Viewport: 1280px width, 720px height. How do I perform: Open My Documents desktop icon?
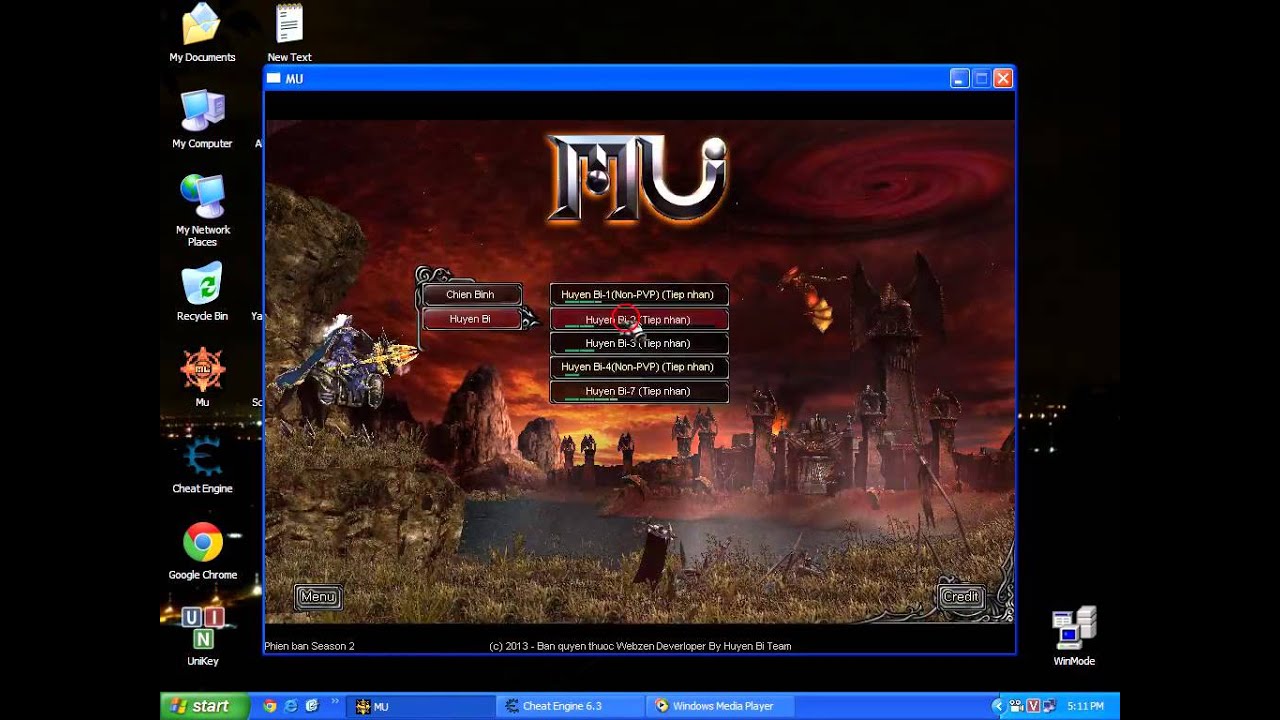click(x=202, y=34)
